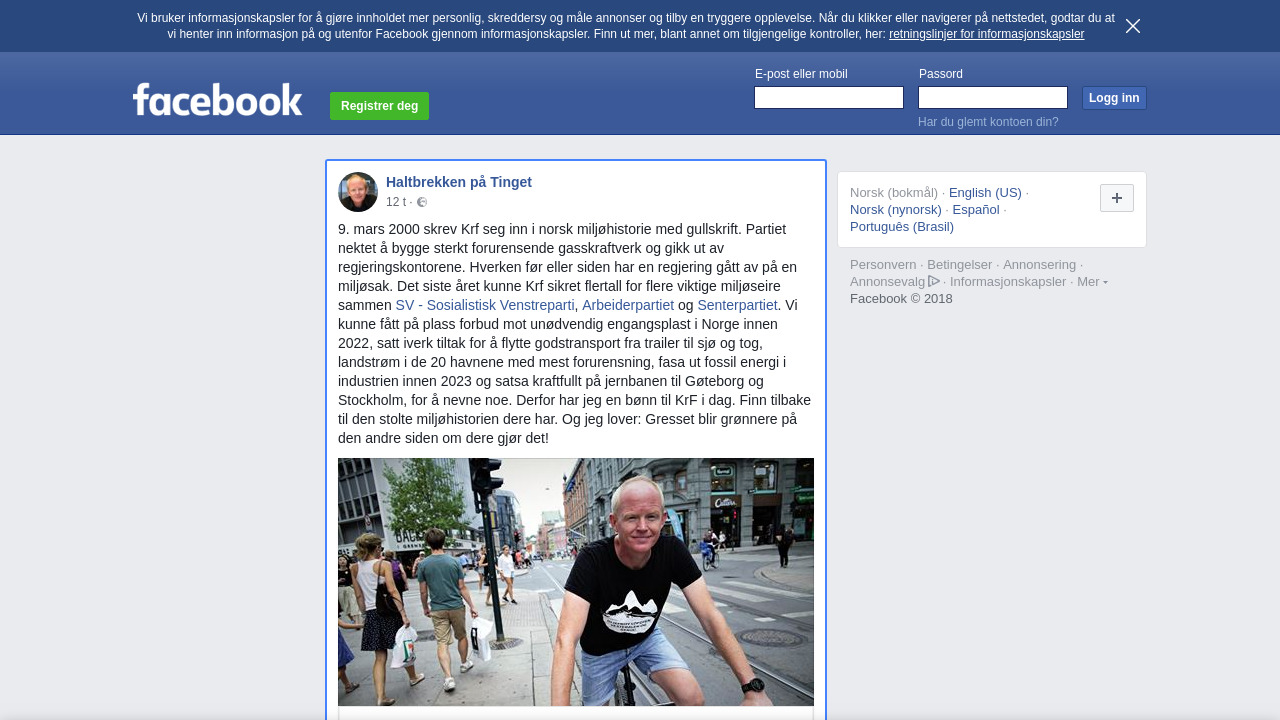Click the public globe icon by 12 t
Image resolution: width=1280 pixels, height=720 pixels.
(x=422, y=202)
